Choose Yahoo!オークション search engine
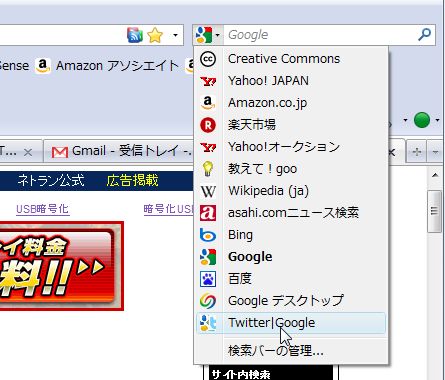The image size is (445, 380). coord(291,147)
